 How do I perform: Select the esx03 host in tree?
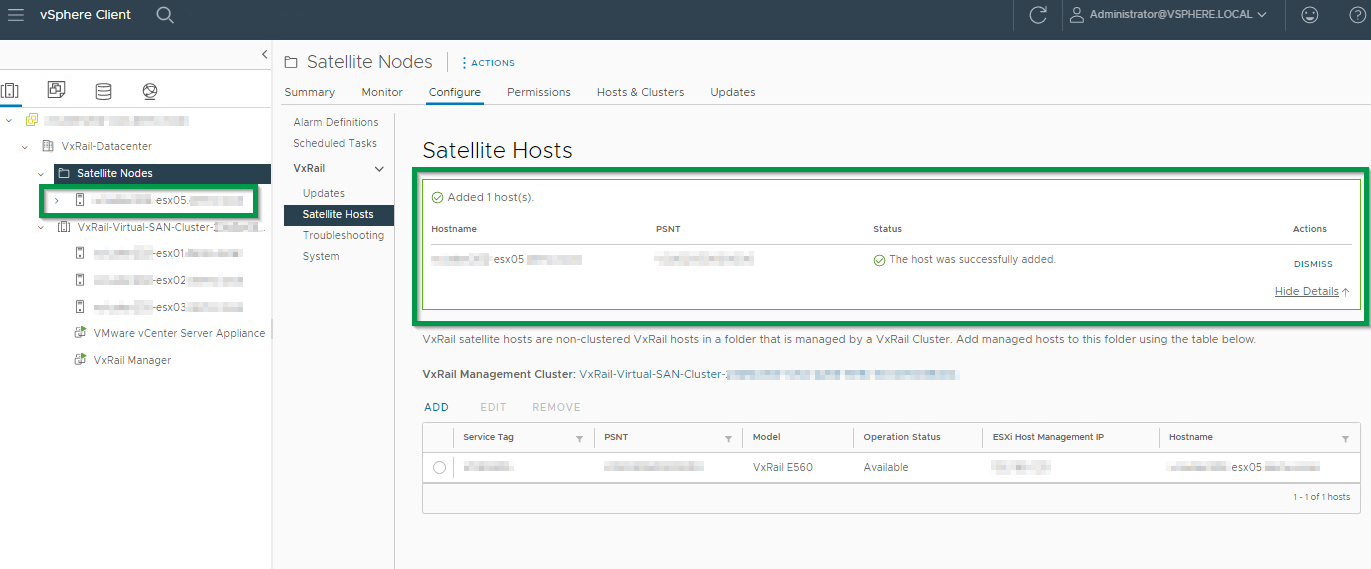169,307
